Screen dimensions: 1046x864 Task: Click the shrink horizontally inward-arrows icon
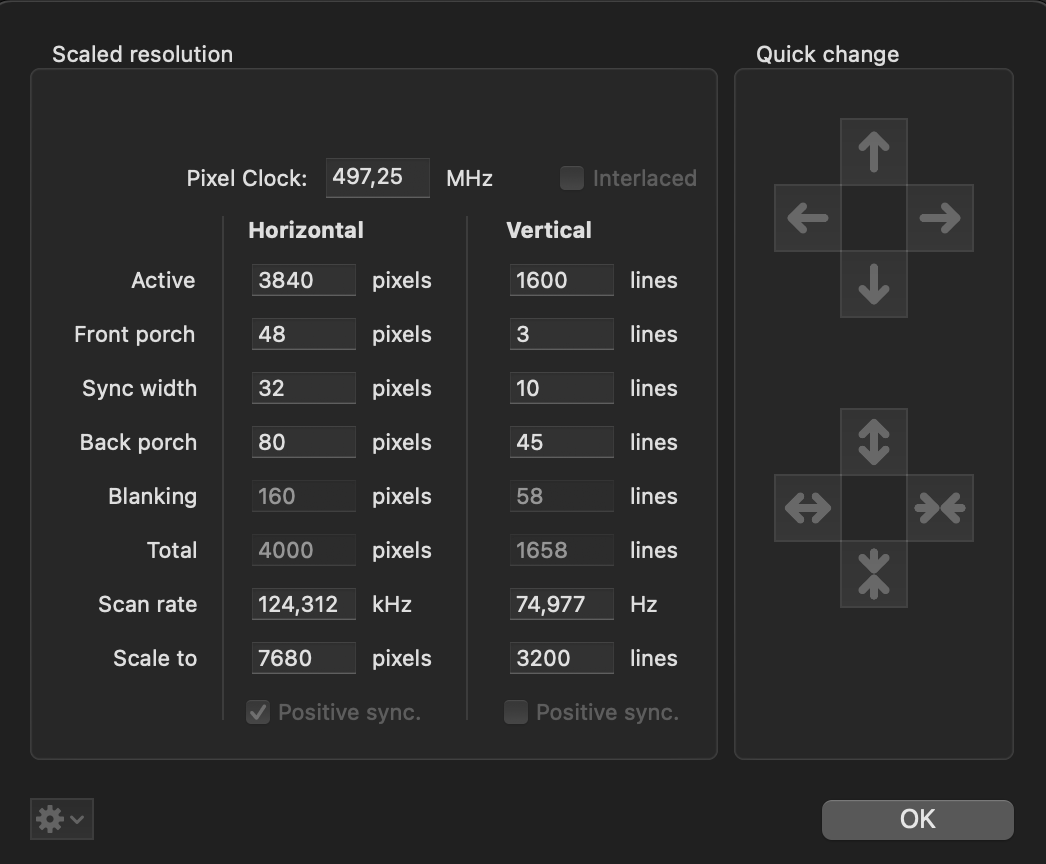tap(940, 508)
